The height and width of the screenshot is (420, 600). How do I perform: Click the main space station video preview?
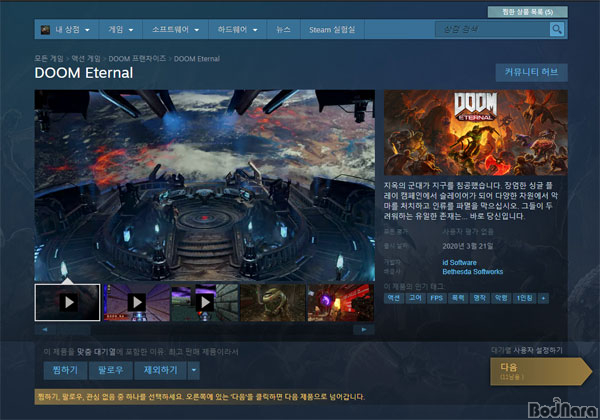coord(205,186)
